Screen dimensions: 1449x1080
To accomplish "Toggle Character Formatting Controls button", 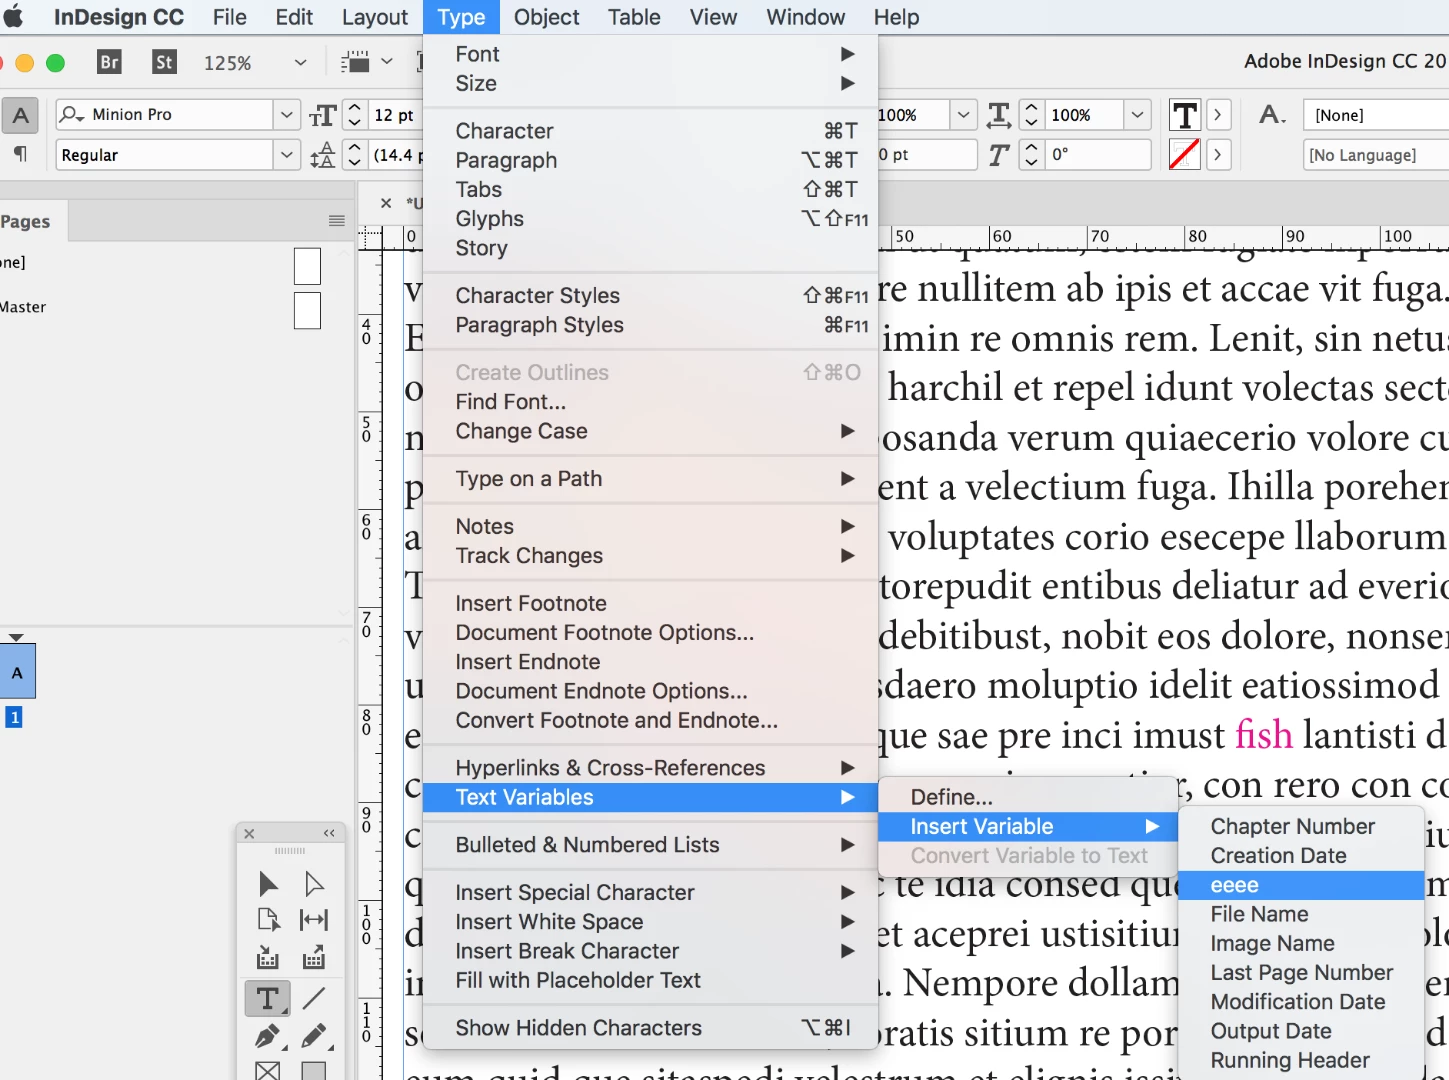I will [x=20, y=115].
